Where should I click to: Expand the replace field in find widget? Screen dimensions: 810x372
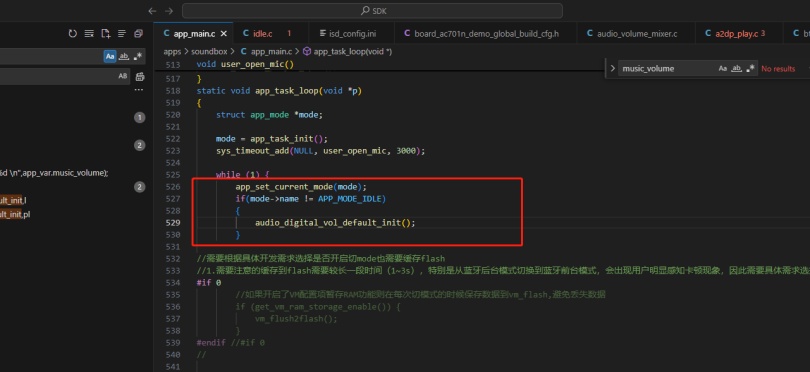tap(612, 68)
